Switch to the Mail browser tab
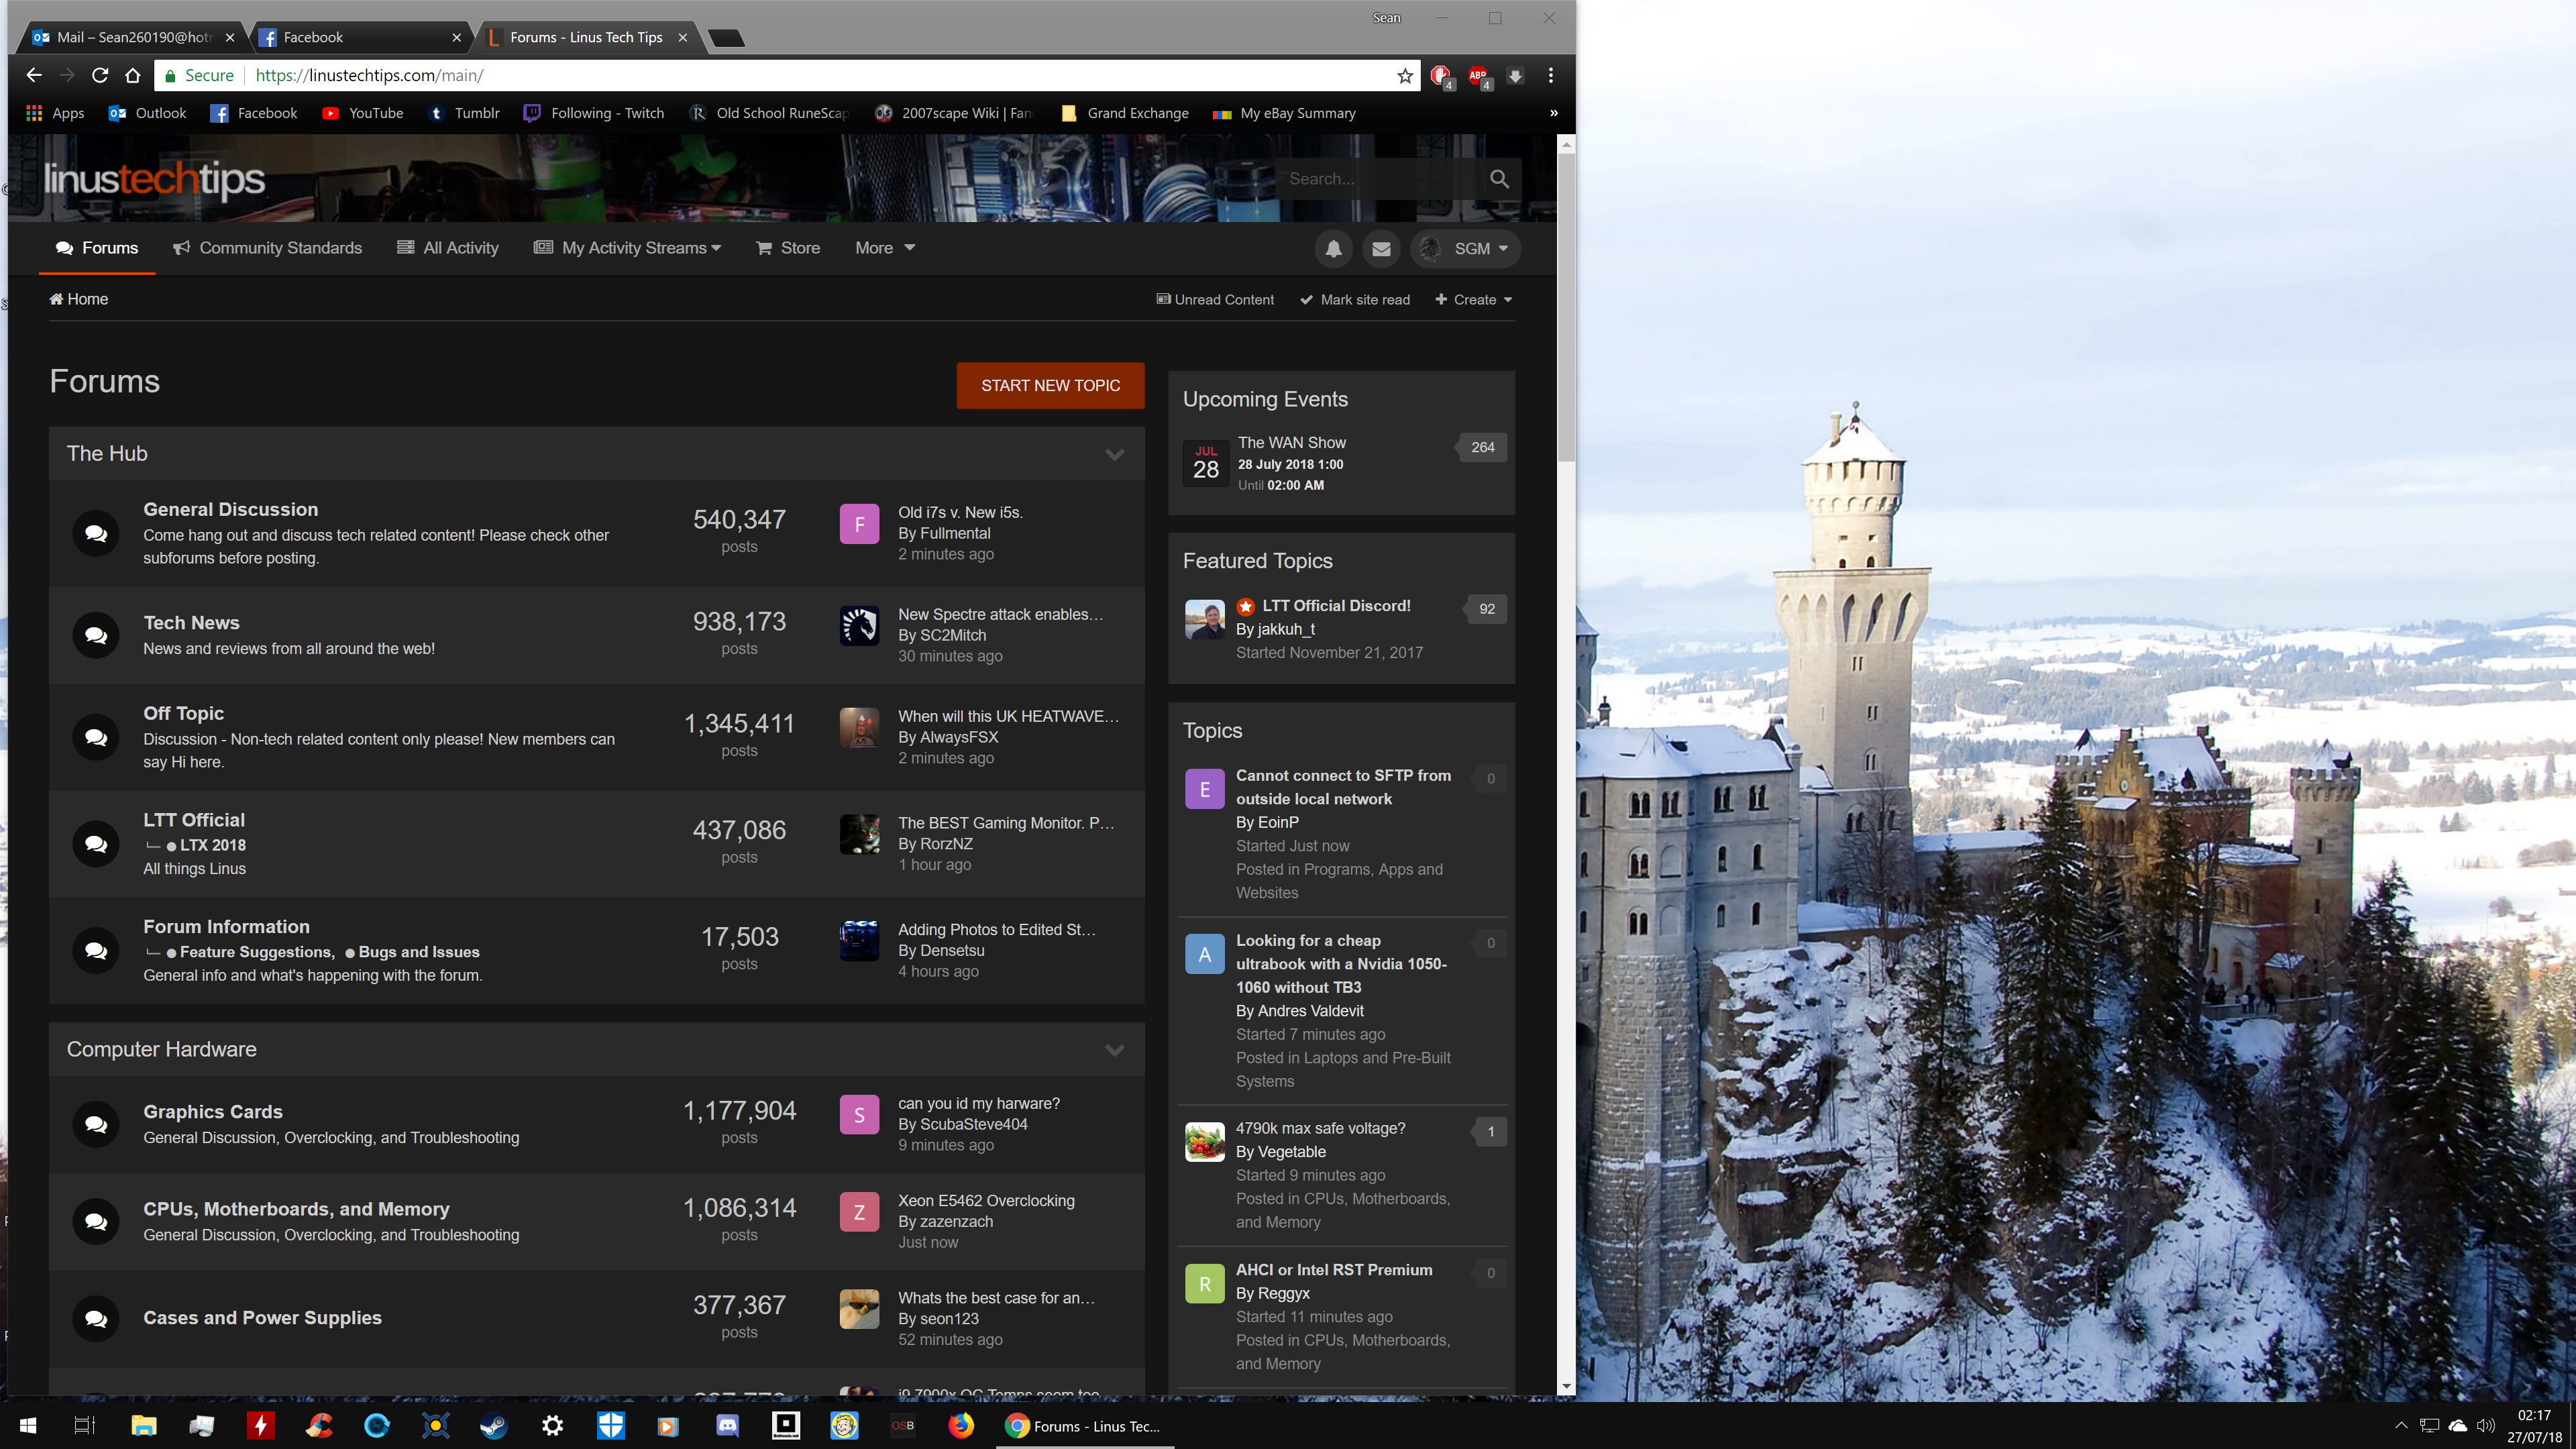Viewport: 2576px width, 1449px height. (133, 37)
